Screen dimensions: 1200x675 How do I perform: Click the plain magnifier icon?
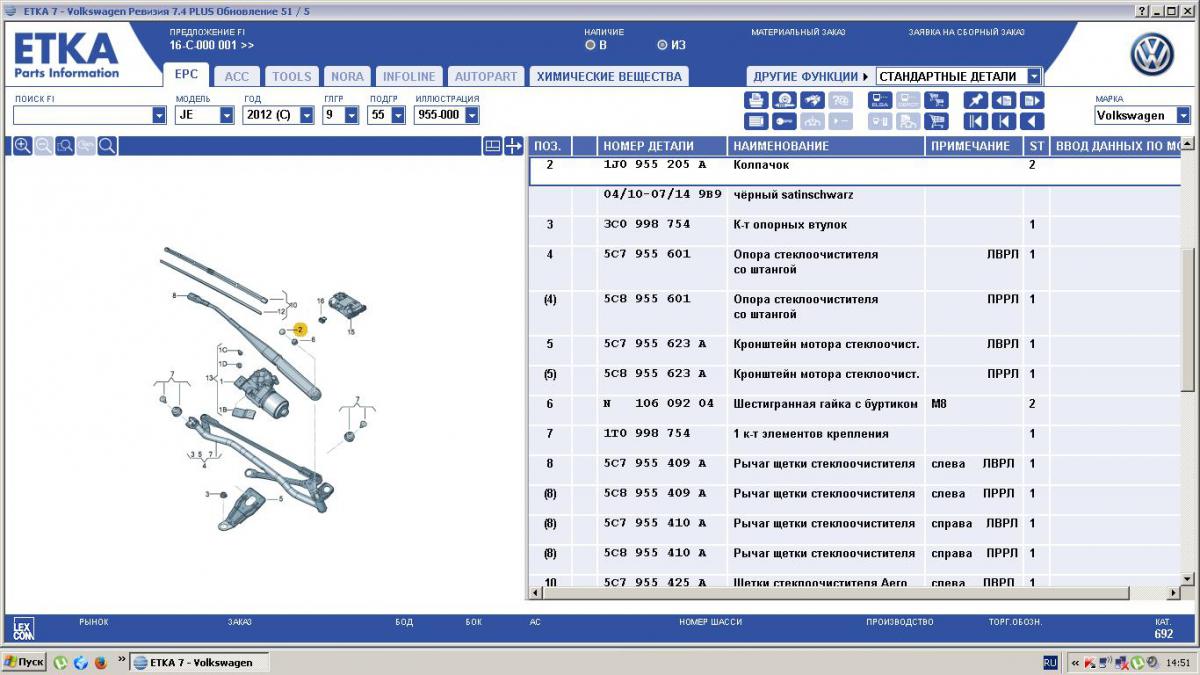[x=107, y=146]
